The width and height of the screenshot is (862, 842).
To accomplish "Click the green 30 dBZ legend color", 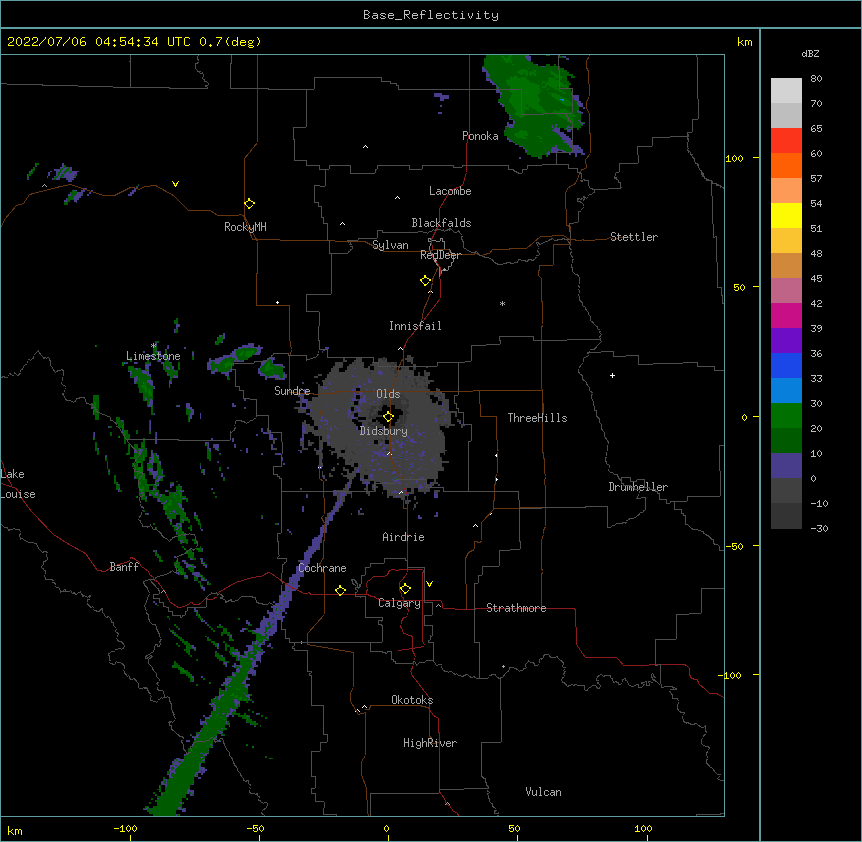I will [786, 416].
